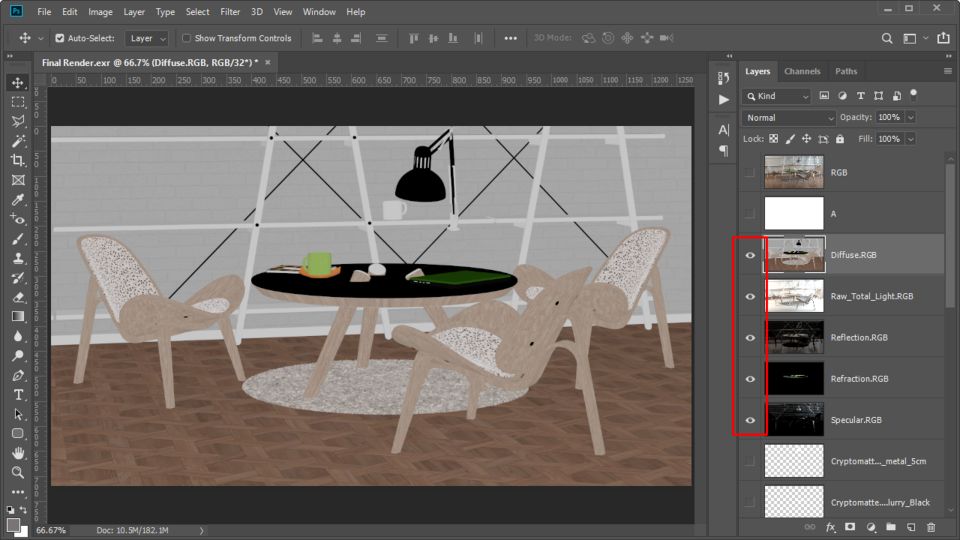Viewport: 960px width, 540px height.
Task: Select the Hand tool
Action: click(18, 453)
